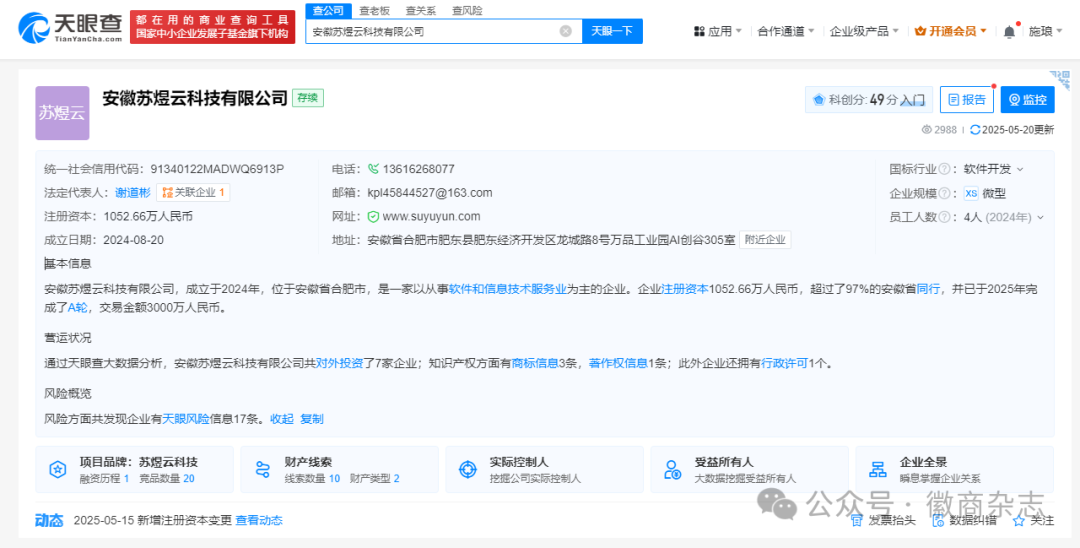
Task: Open the 行政许可 link
Action: pos(785,363)
